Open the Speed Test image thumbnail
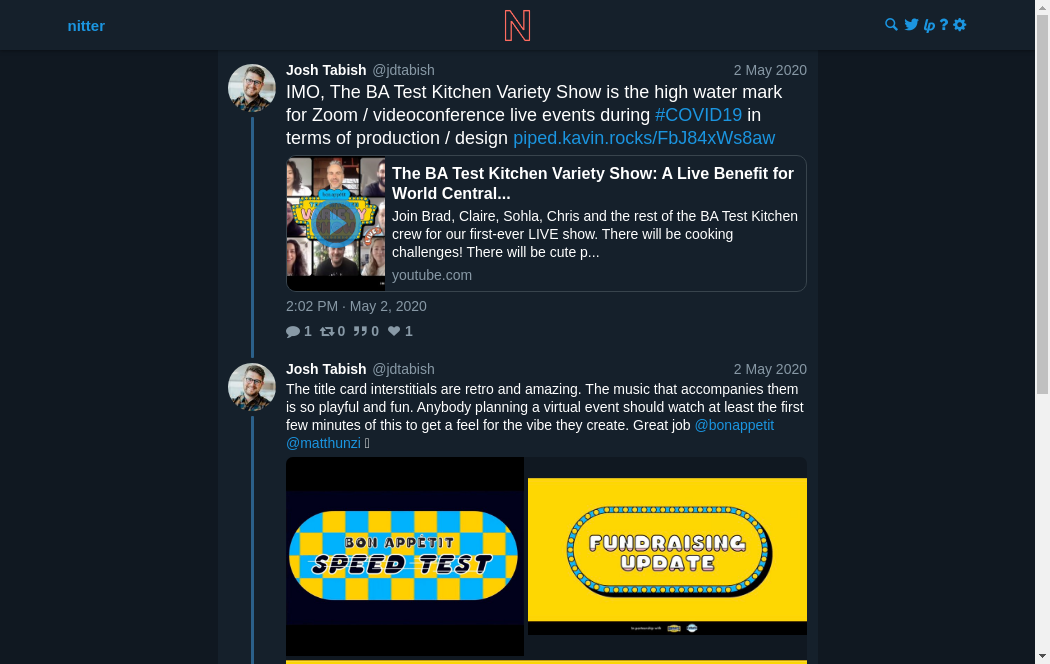 coord(405,556)
